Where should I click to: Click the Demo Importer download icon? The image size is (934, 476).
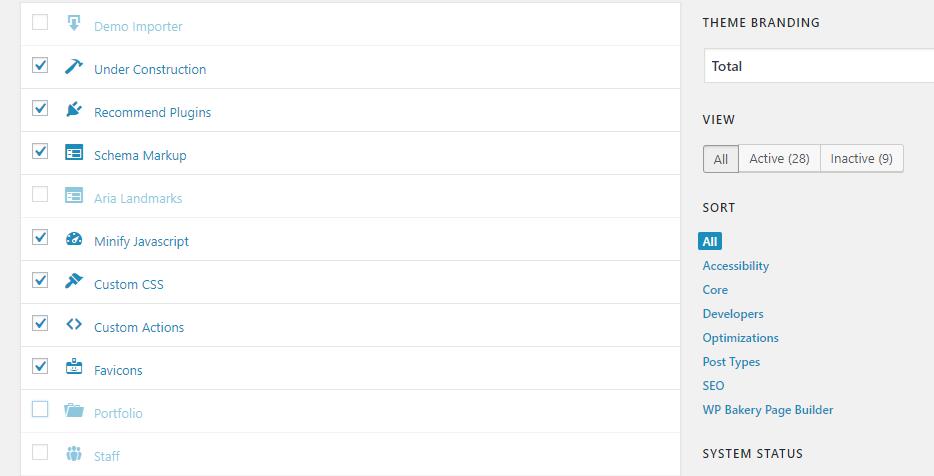(x=73, y=22)
